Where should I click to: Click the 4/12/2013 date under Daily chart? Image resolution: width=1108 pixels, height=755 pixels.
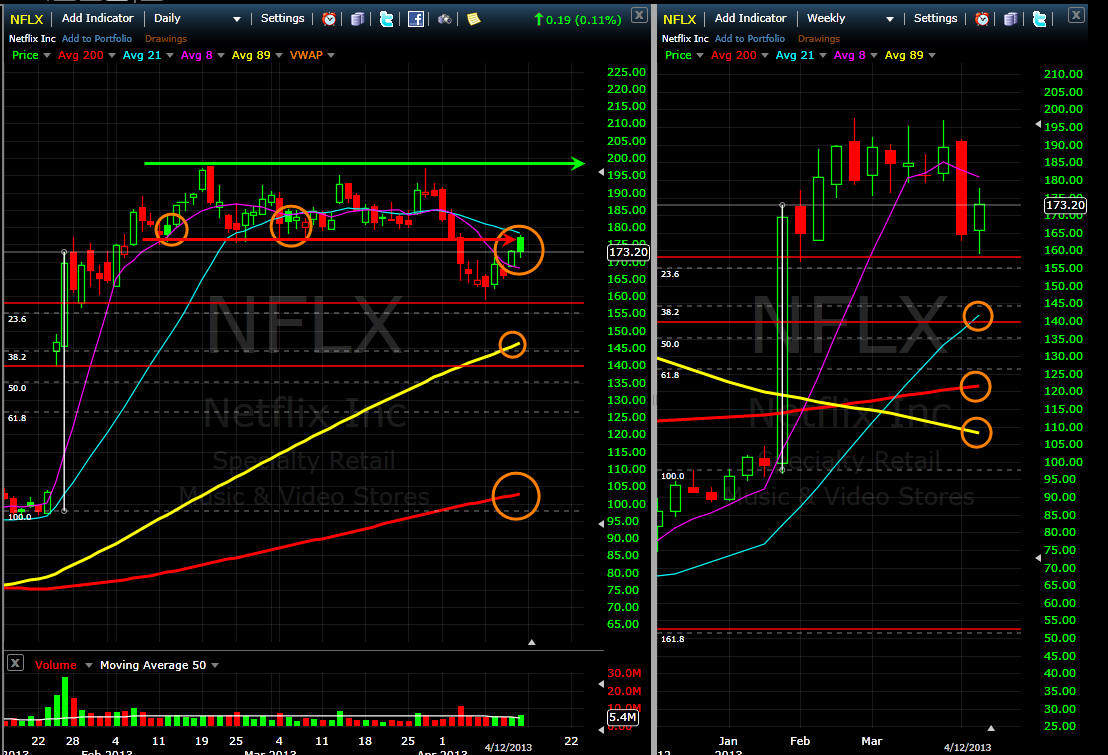coord(508,747)
